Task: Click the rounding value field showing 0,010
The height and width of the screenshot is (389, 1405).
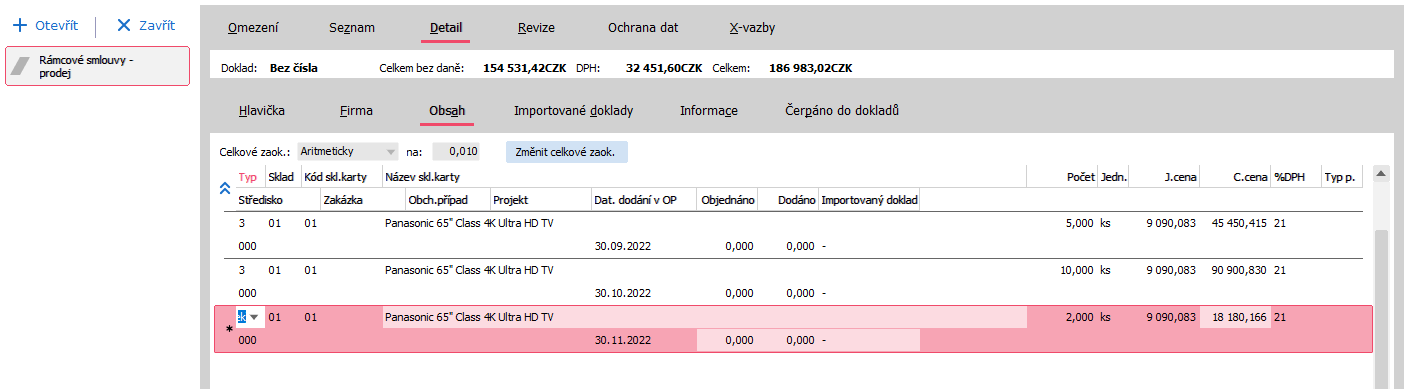Action: 456,152
